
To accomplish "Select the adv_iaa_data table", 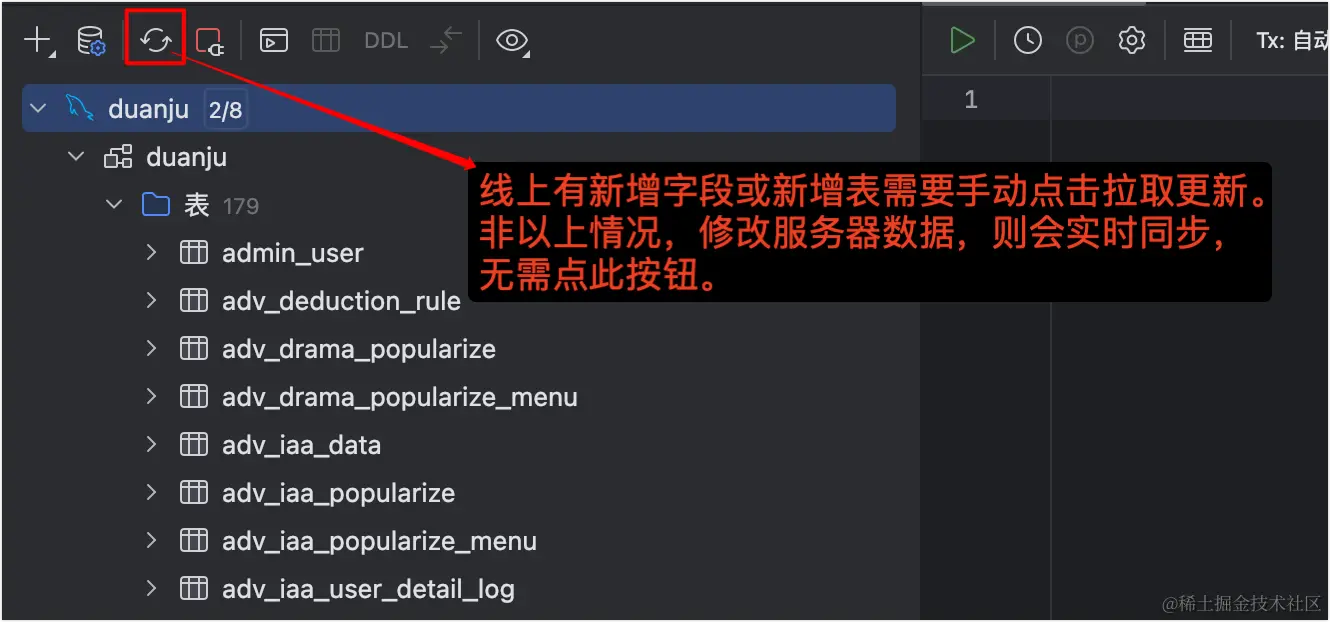I will pyautogui.click(x=301, y=445).
